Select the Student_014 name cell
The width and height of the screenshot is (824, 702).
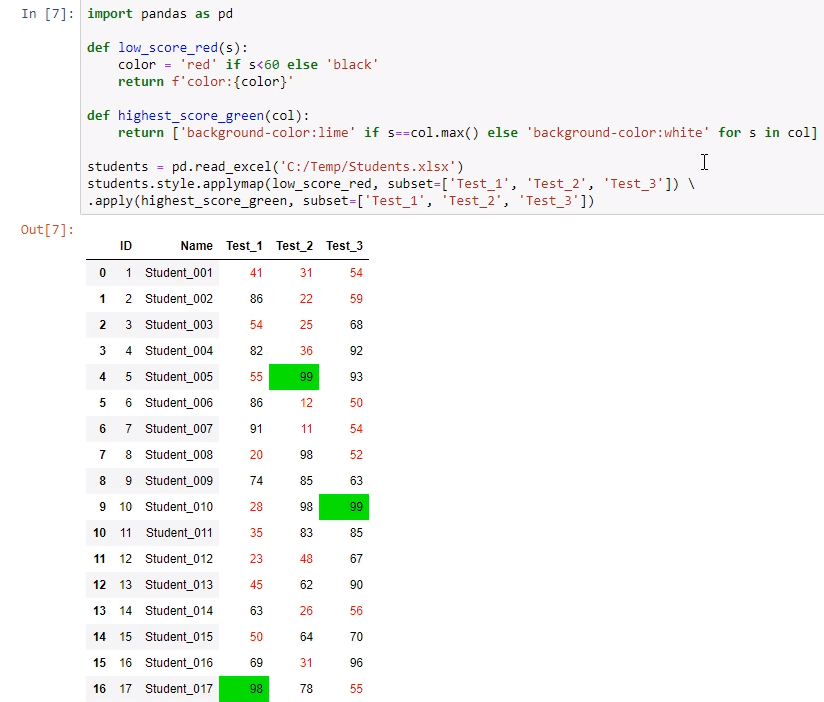[179, 611]
